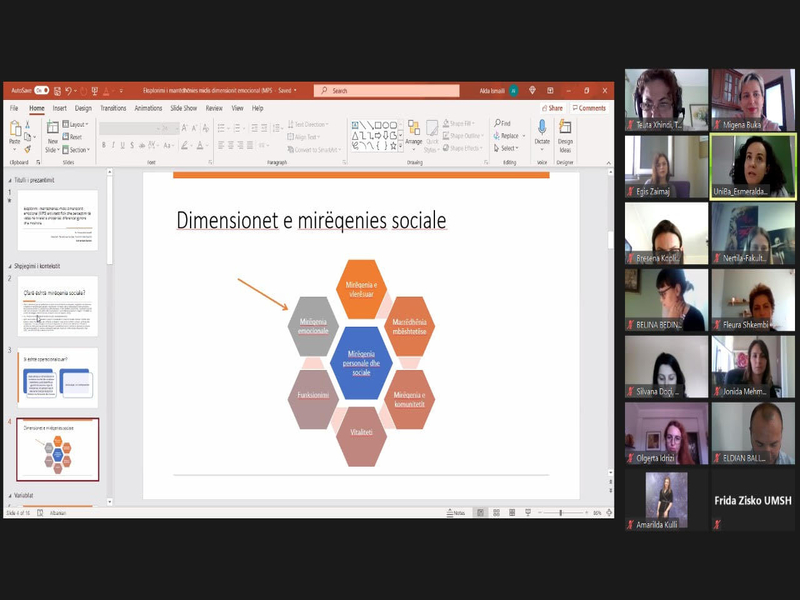Image resolution: width=800 pixels, height=600 pixels.
Task: Click the Share button
Action: [x=552, y=108]
